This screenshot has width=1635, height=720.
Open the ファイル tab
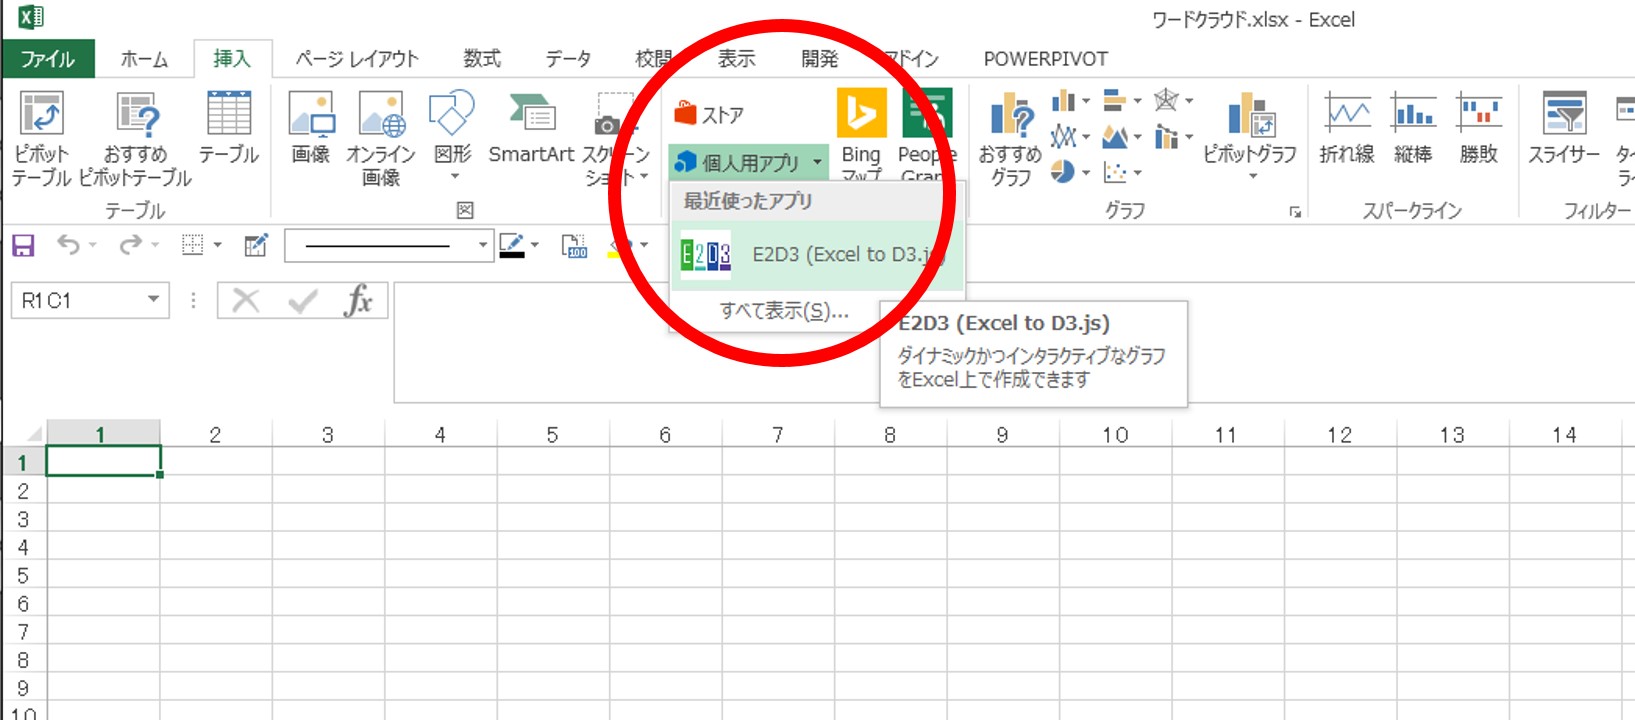pos(48,59)
